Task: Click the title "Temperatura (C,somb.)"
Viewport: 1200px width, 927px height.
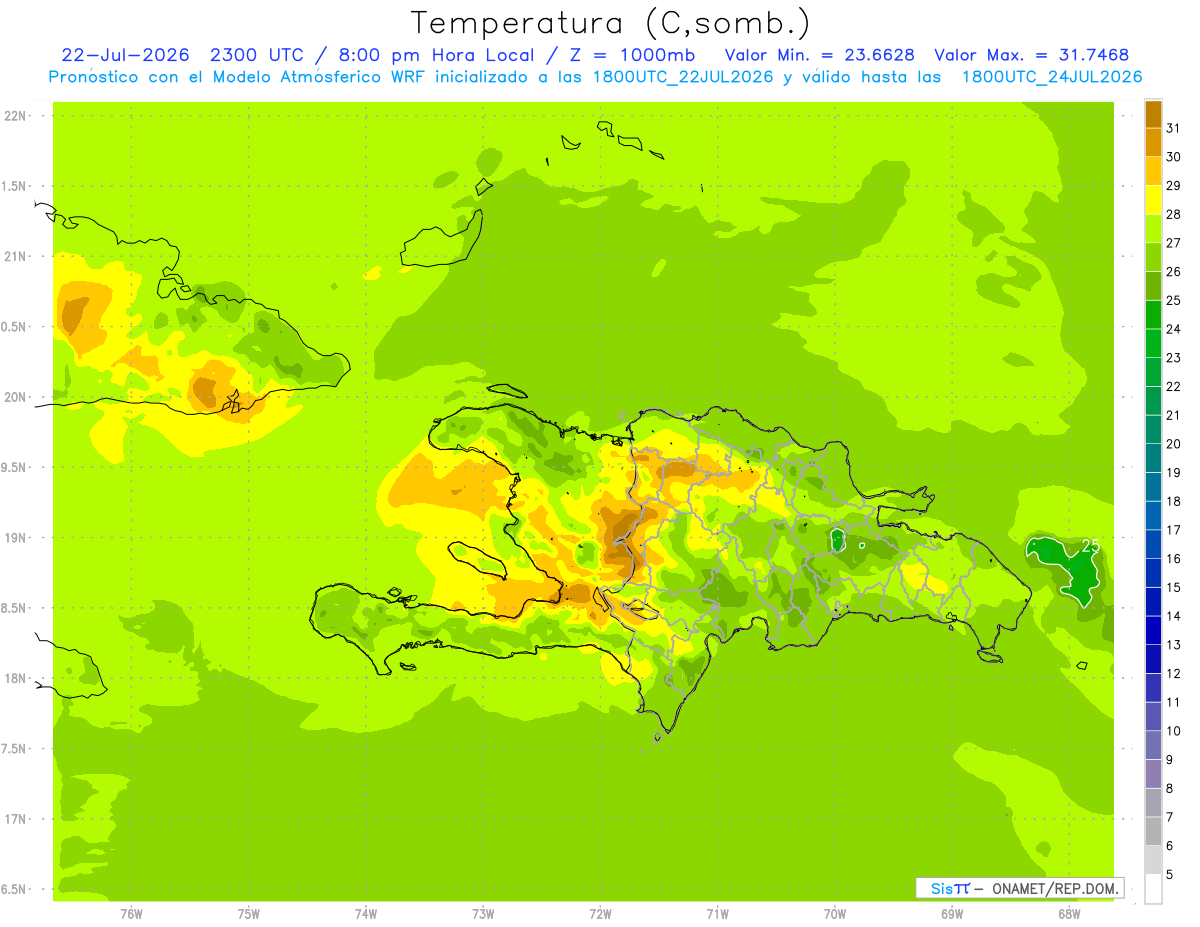Action: click(611, 23)
